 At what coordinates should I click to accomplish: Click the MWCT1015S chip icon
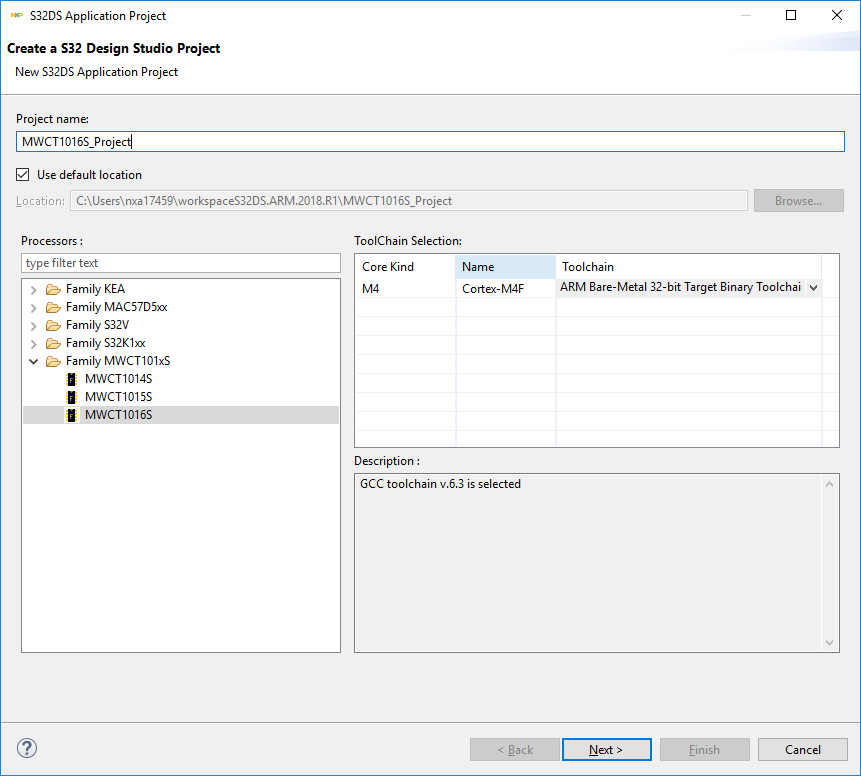(71, 397)
